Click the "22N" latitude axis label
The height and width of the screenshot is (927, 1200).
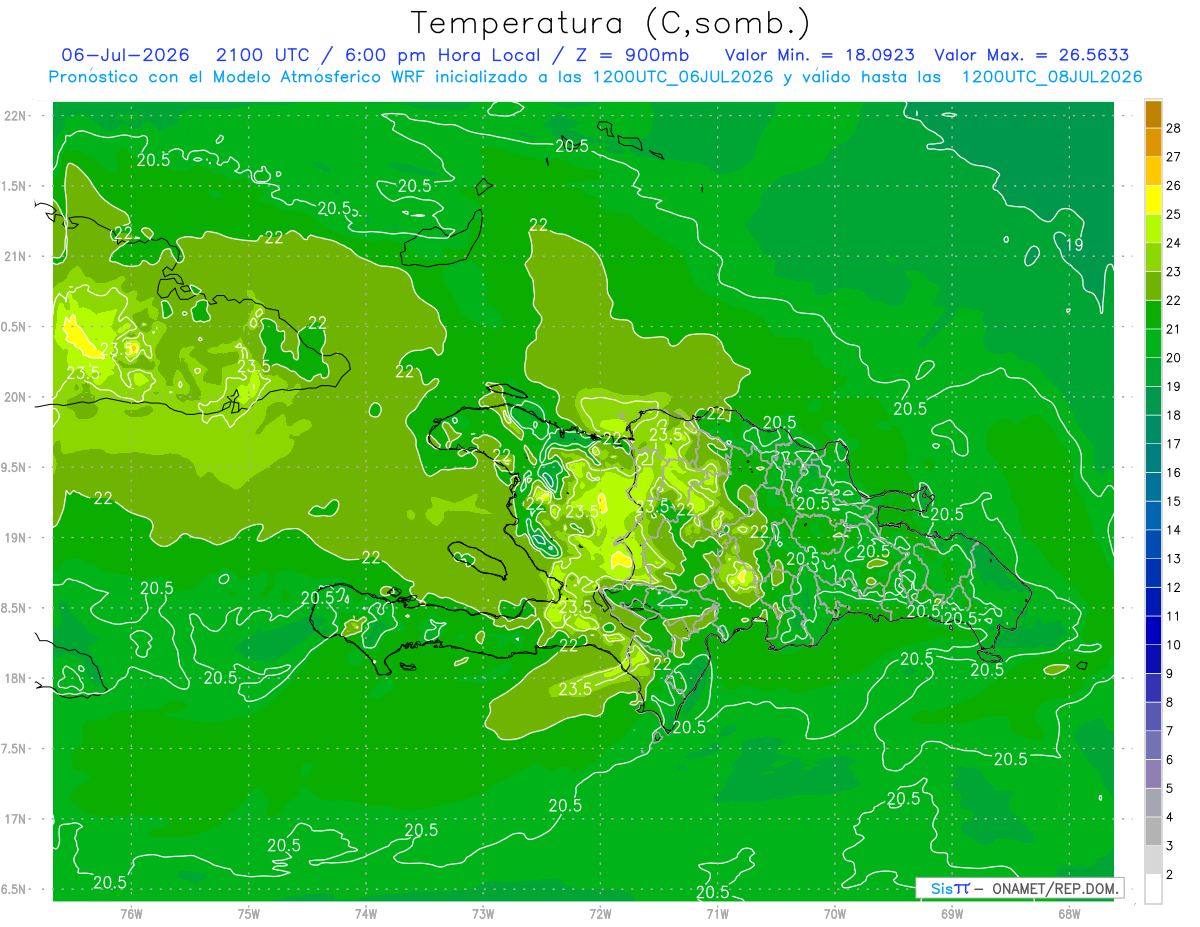[x=16, y=116]
